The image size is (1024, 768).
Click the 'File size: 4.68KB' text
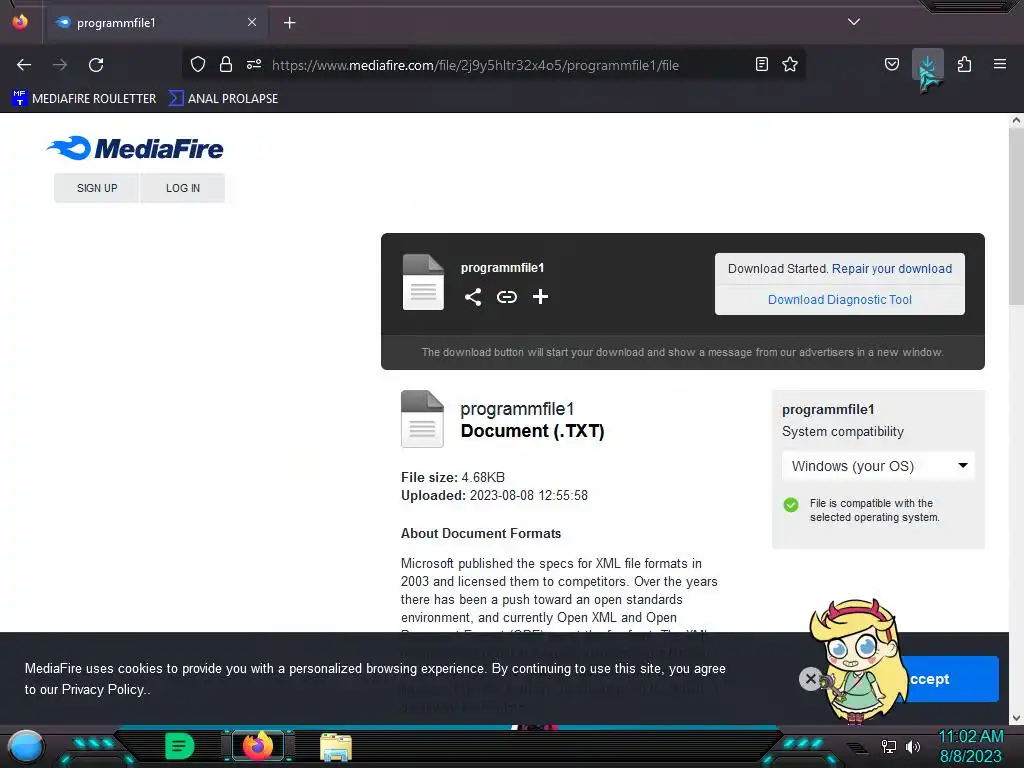point(453,477)
